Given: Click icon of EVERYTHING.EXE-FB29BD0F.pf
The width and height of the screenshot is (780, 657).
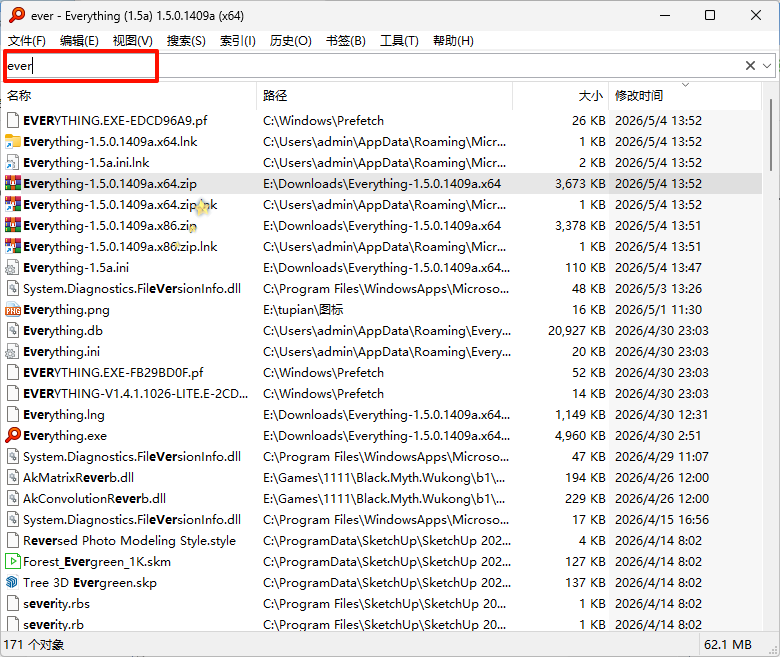Looking at the screenshot, I should click(12, 373).
